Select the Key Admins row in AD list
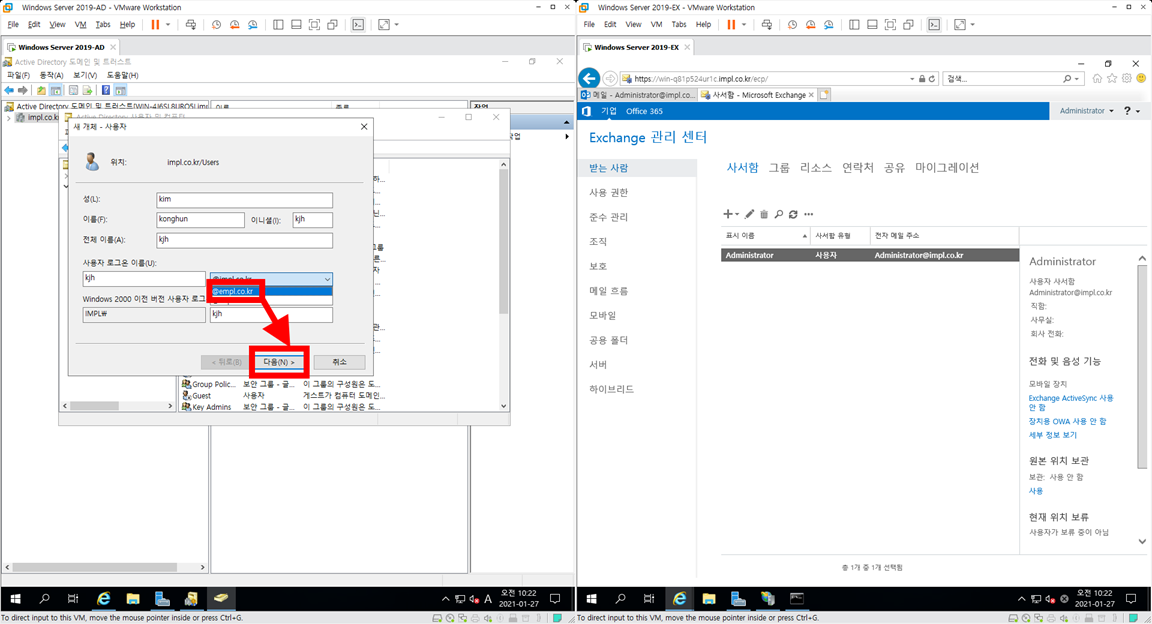The width and height of the screenshot is (1152, 624). click(x=282, y=406)
